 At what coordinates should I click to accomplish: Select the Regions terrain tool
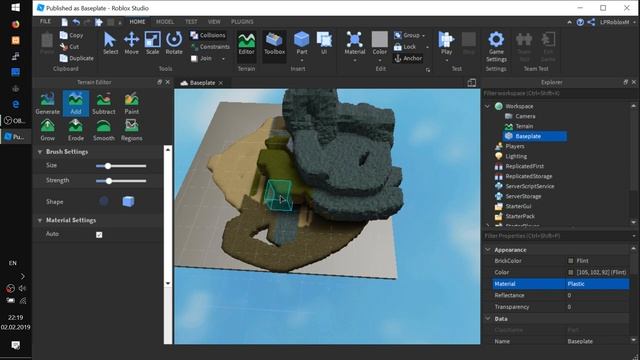[x=131, y=130]
